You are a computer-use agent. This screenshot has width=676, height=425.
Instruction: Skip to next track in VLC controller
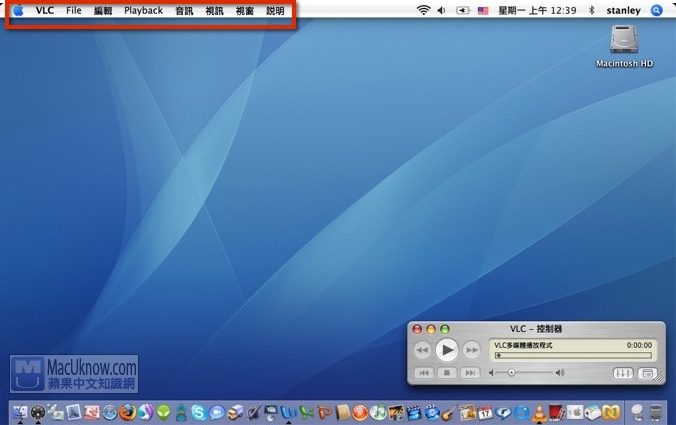470,372
